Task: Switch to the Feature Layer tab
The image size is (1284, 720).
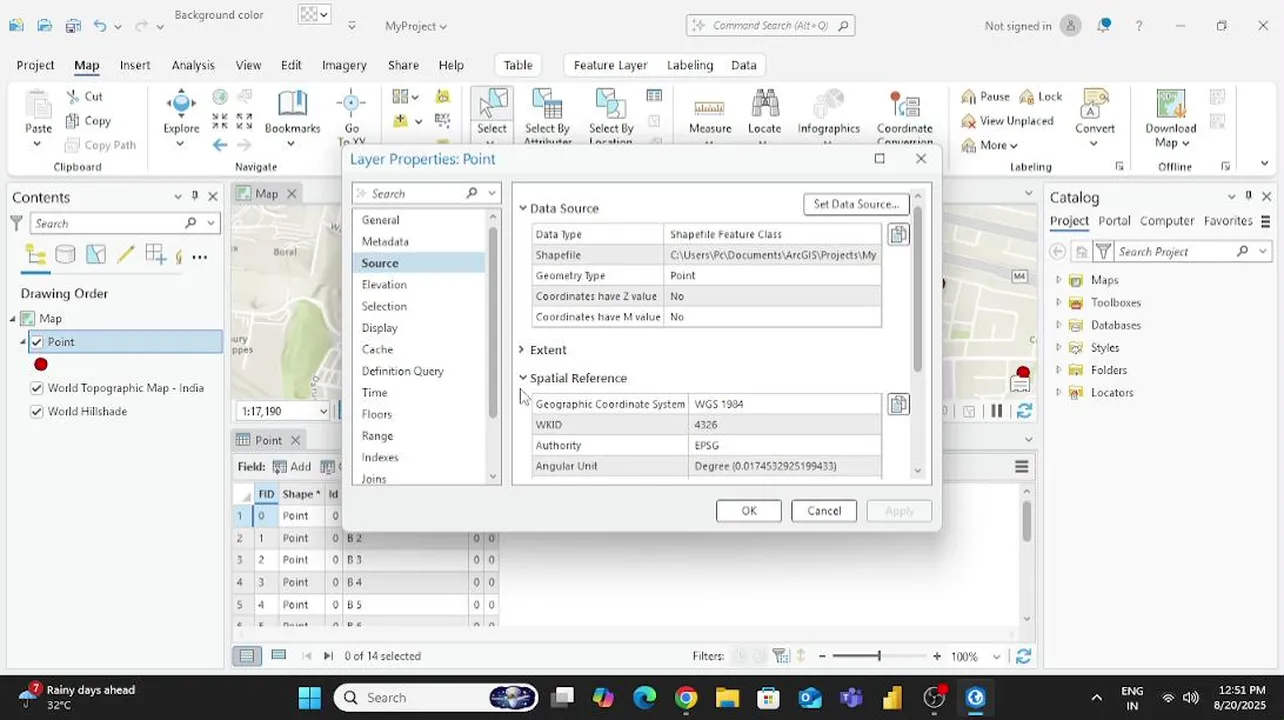Action: (x=610, y=65)
